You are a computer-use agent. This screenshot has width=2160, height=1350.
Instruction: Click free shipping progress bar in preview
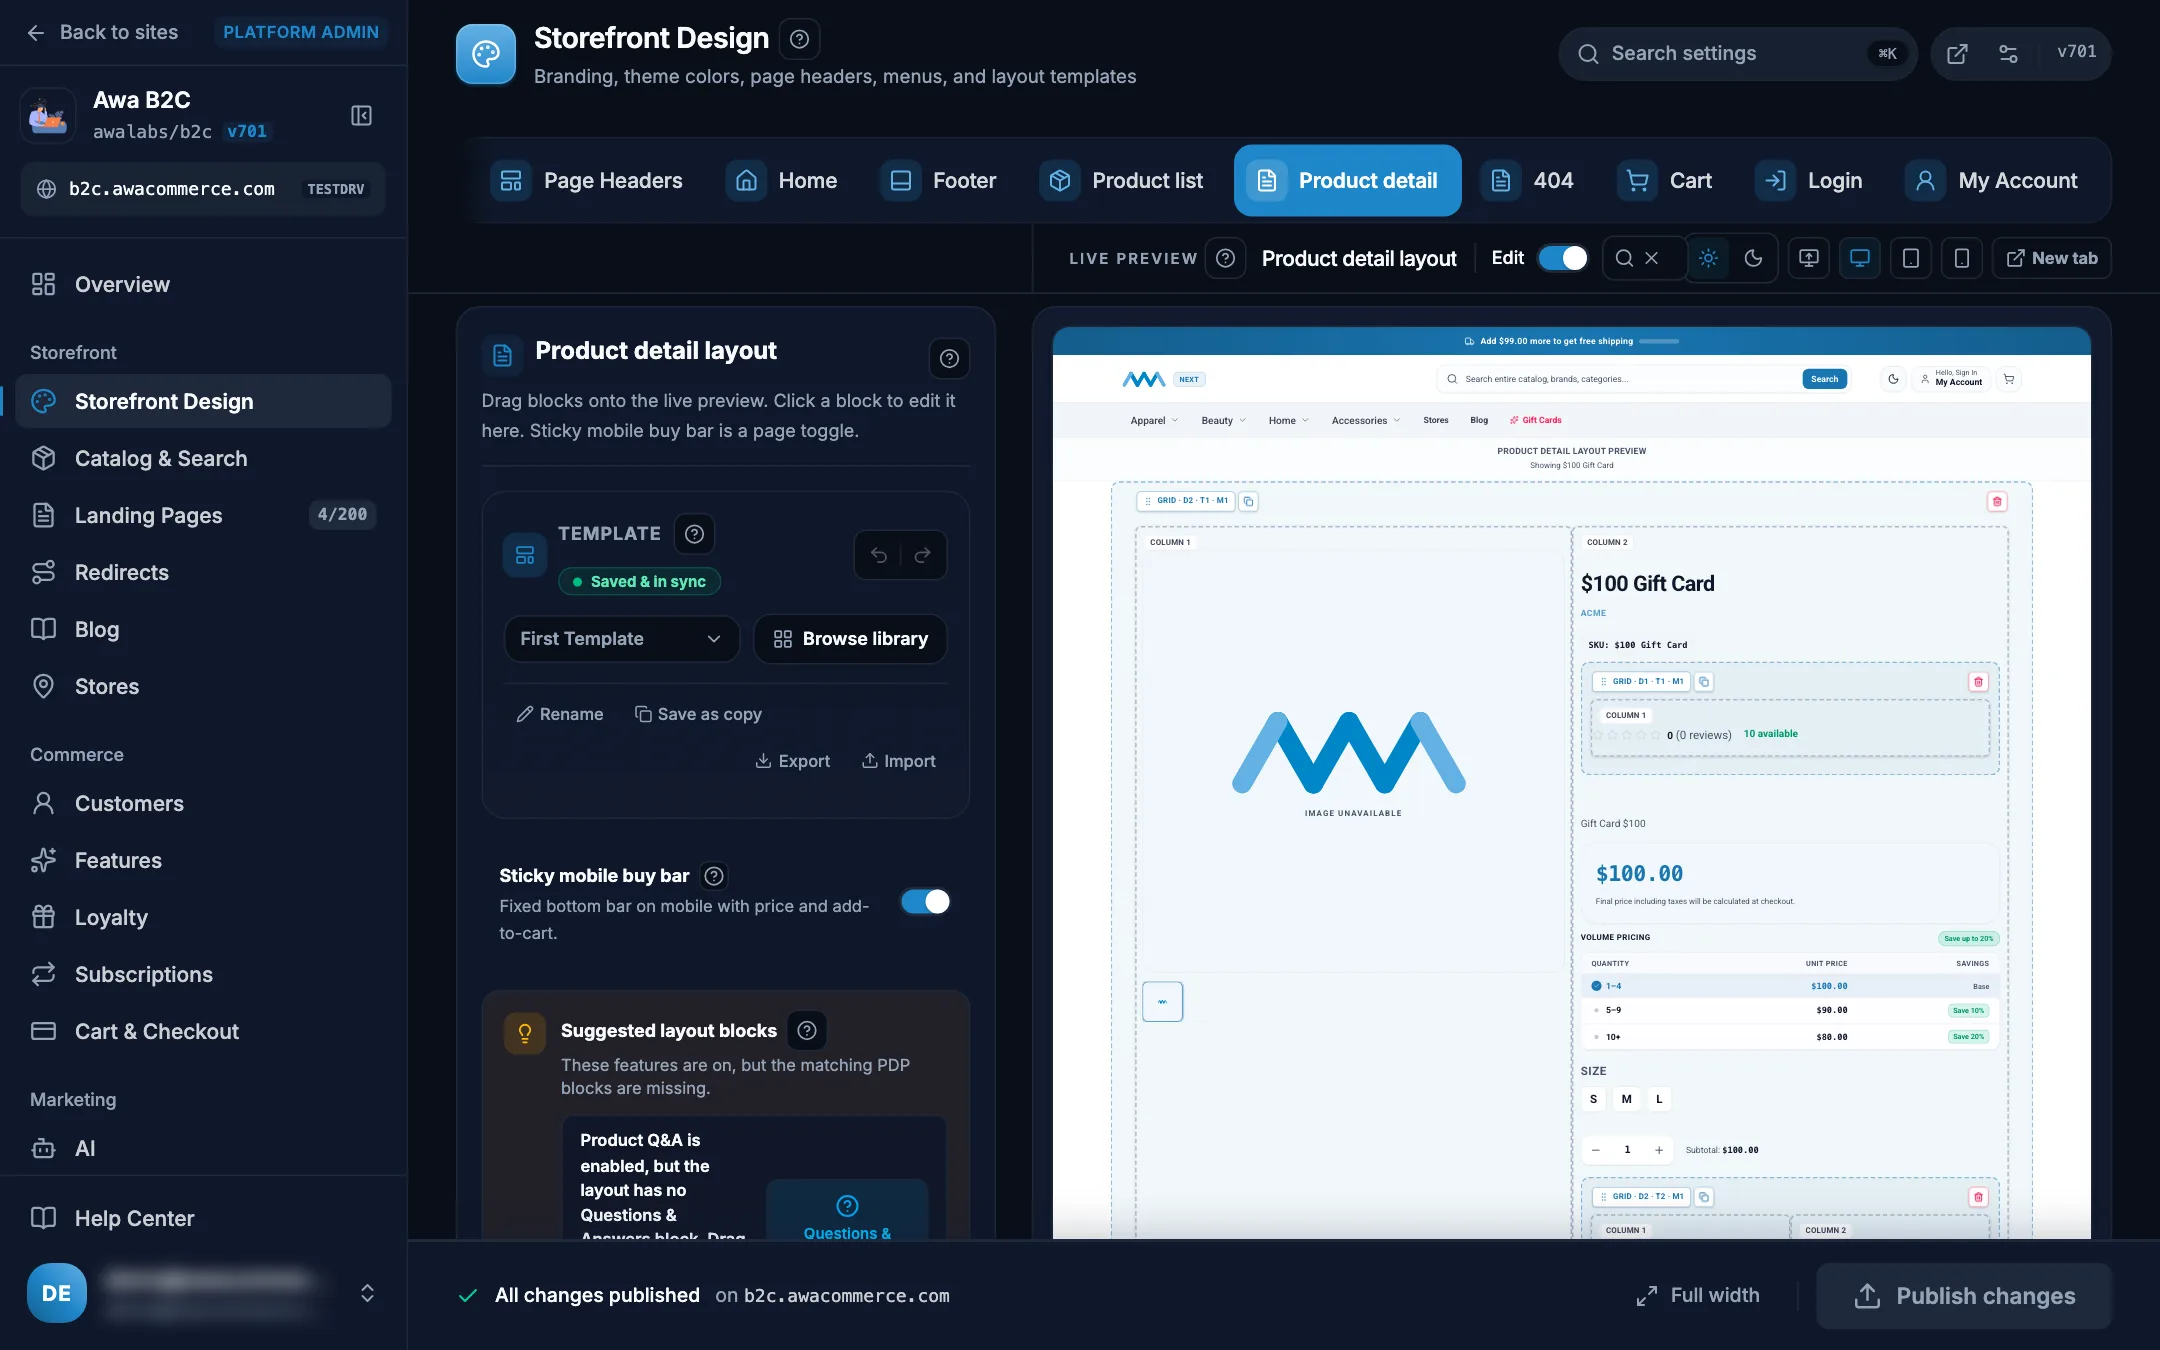click(x=1659, y=342)
